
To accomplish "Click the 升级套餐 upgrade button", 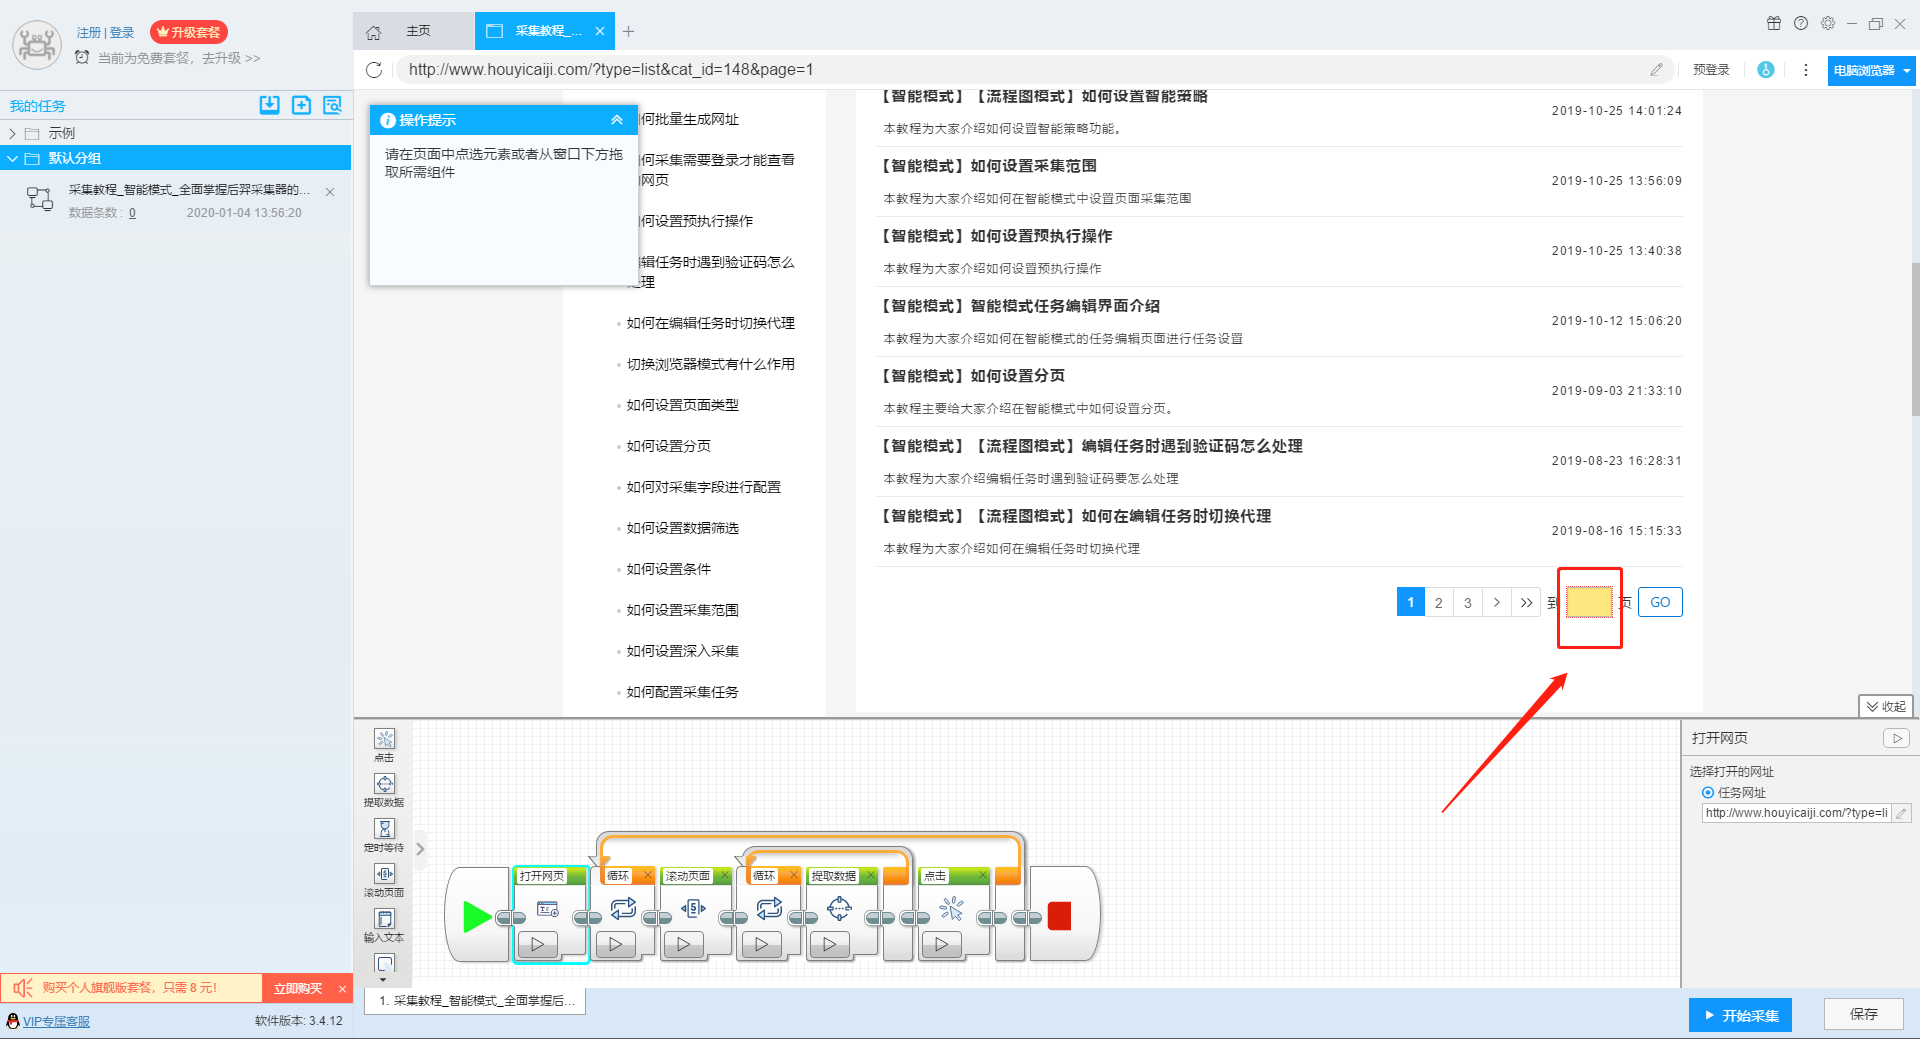I will pos(189,32).
